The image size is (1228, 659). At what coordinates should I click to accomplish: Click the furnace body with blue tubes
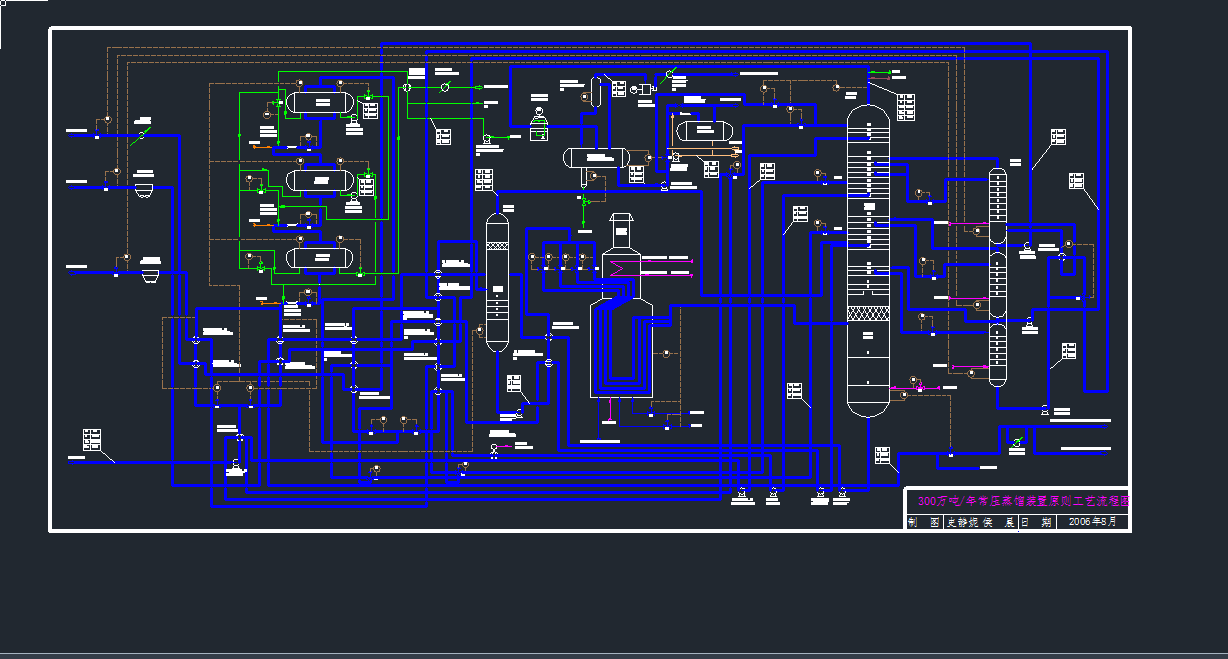pos(620,340)
